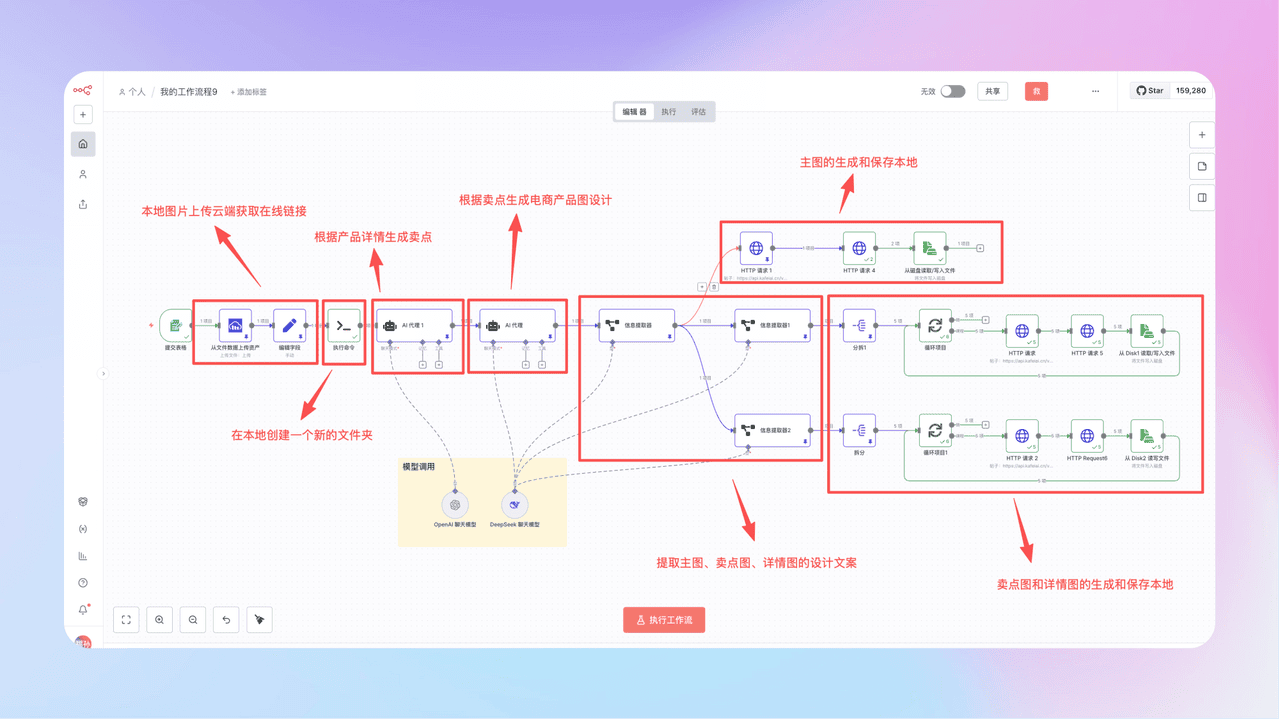This screenshot has width=1280, height=720.
Task: Click the tidy up broom icon
Action: point(259,620)
